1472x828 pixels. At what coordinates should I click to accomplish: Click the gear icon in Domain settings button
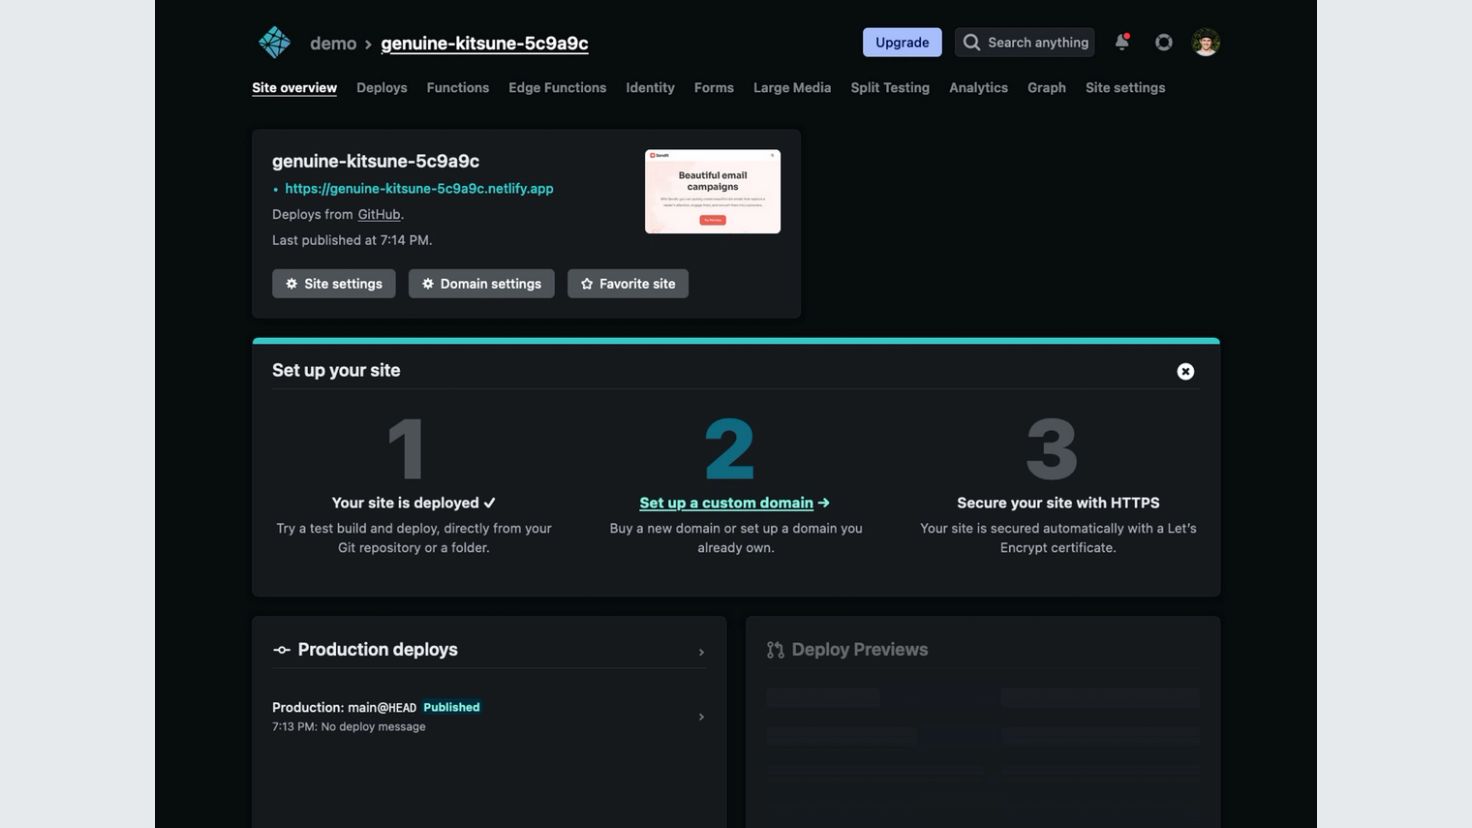click(427, 284)
